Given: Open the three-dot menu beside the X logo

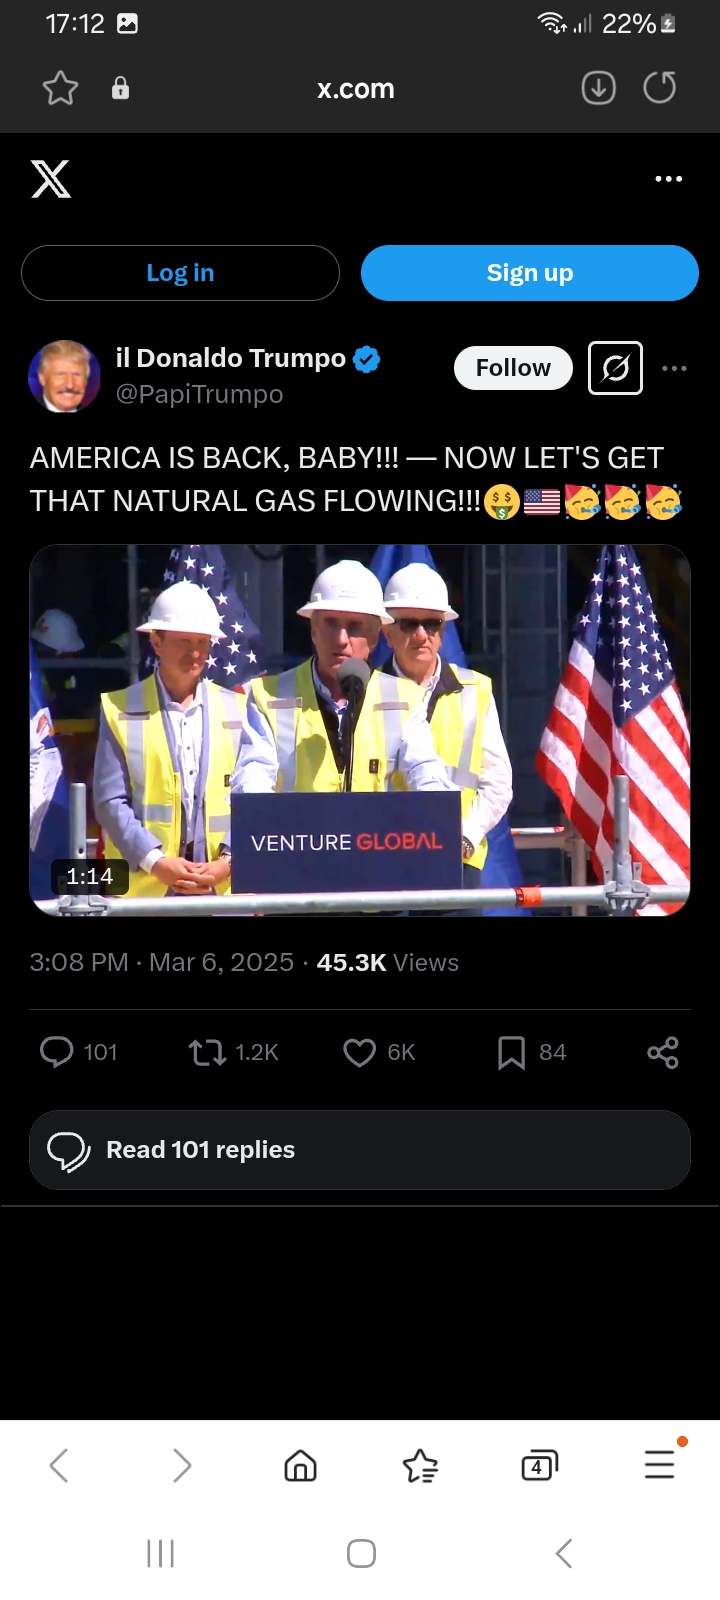Looking at the screenshot, I should [668, 179].
